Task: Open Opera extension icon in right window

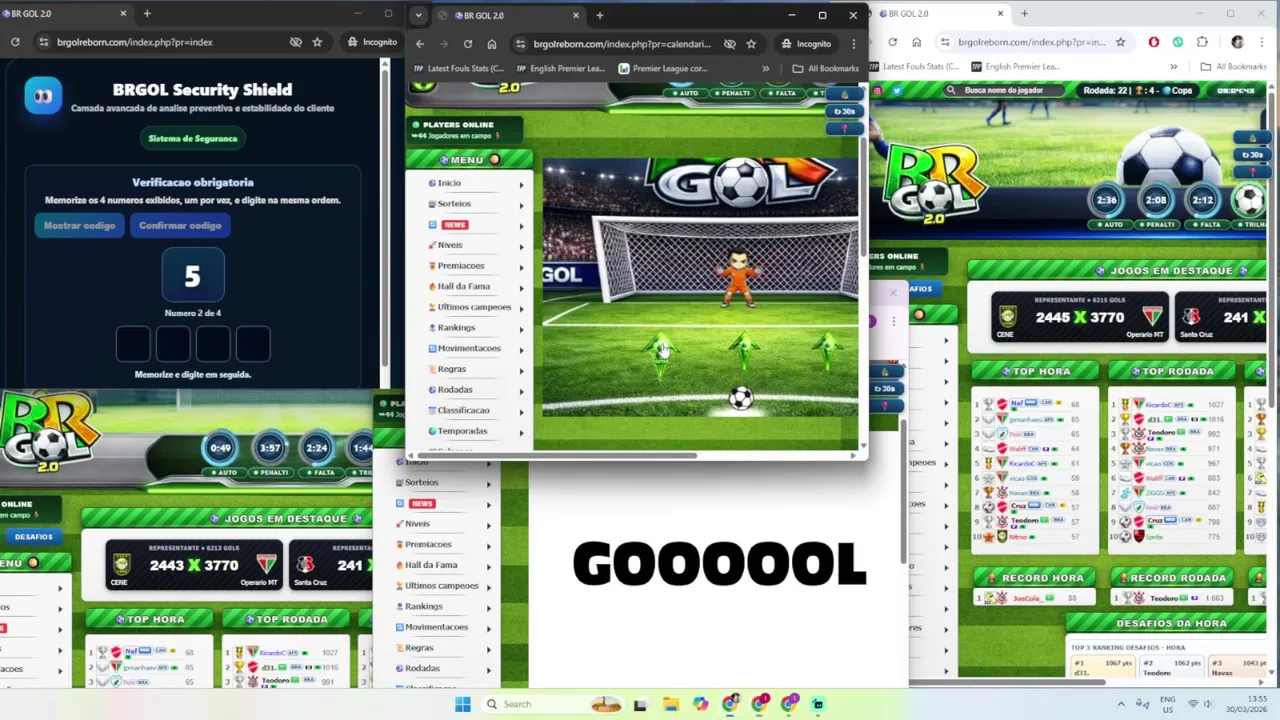Action: 1153,42
